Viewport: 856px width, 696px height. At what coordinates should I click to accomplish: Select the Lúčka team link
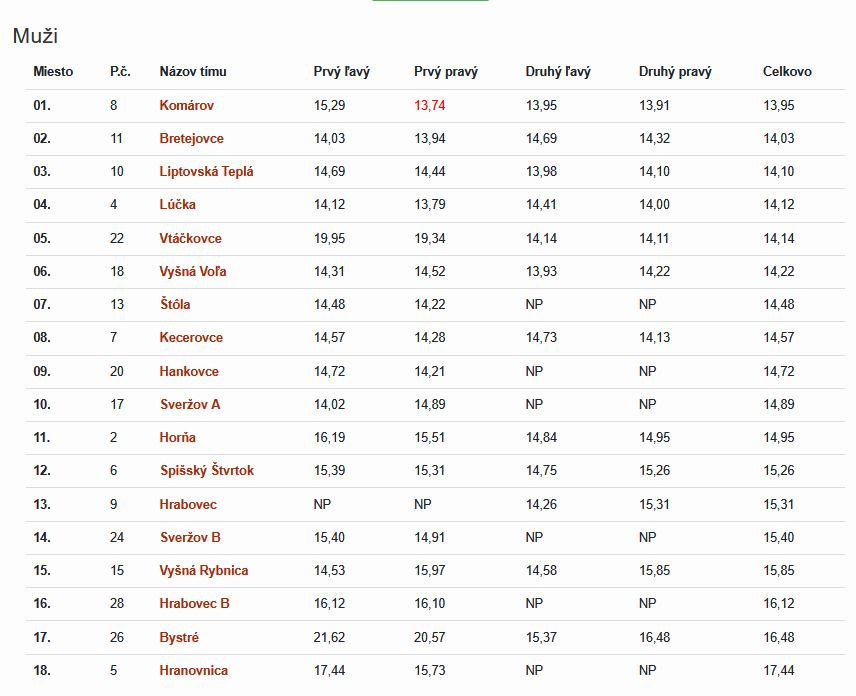click(x=177, y=204)
